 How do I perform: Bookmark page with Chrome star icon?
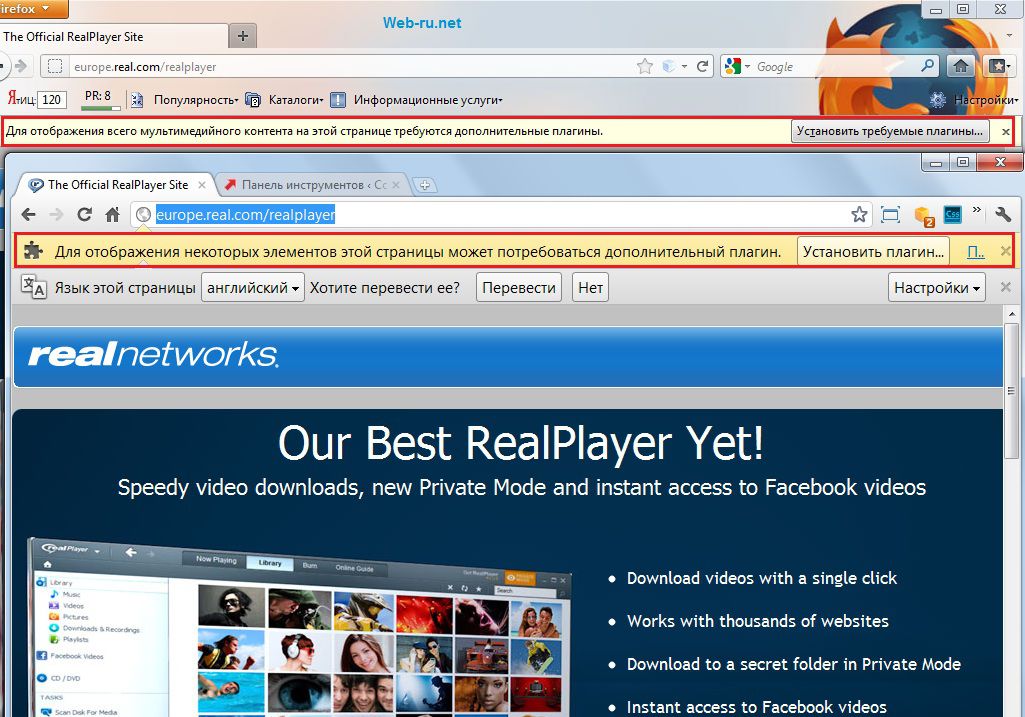click(x=859, y=214)
